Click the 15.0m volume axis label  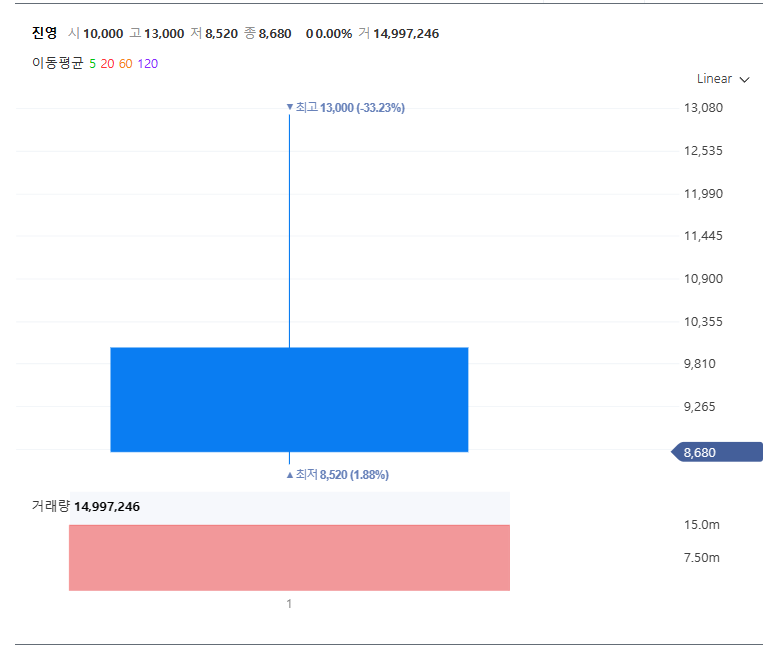(702, 525)
